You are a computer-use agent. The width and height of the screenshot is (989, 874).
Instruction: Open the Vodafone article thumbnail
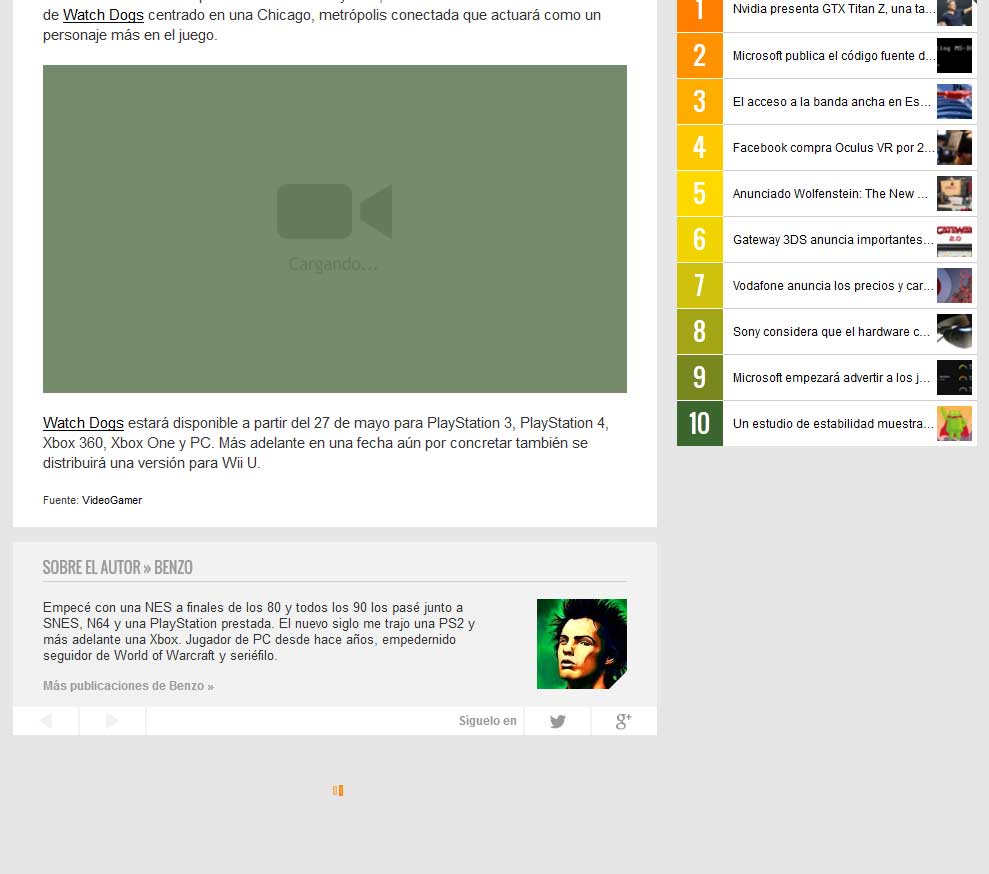pyautogui.click(x=954, y=286)
